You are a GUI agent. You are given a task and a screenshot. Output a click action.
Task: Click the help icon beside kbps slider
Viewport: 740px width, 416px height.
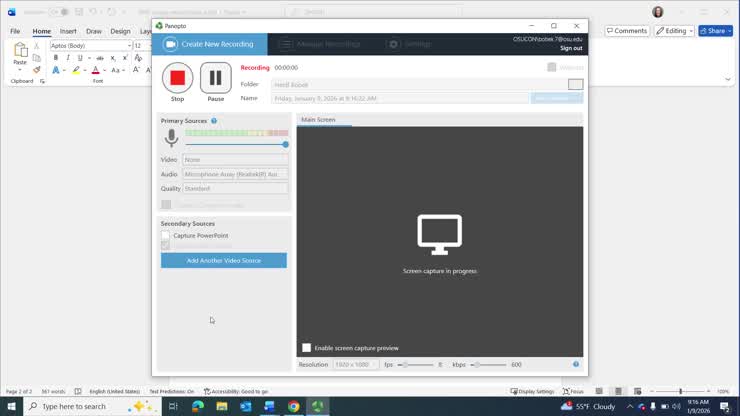pos(576,364)
